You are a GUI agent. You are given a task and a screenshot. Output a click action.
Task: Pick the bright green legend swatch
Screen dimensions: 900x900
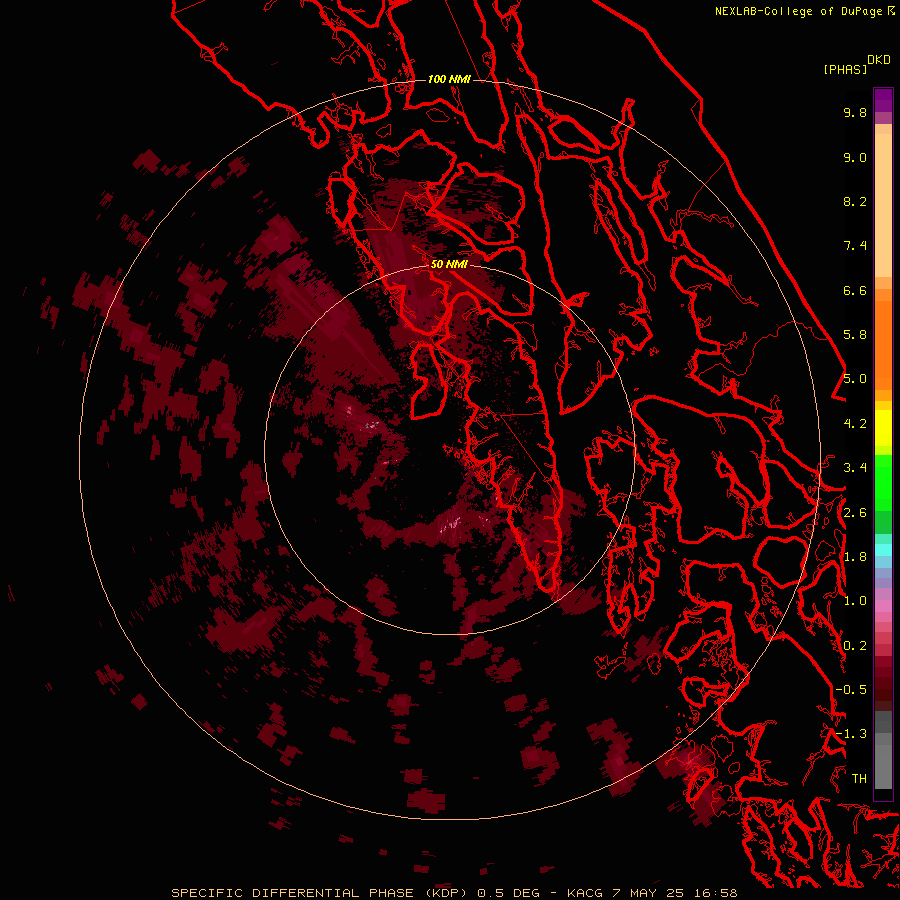tap(883, 482)
